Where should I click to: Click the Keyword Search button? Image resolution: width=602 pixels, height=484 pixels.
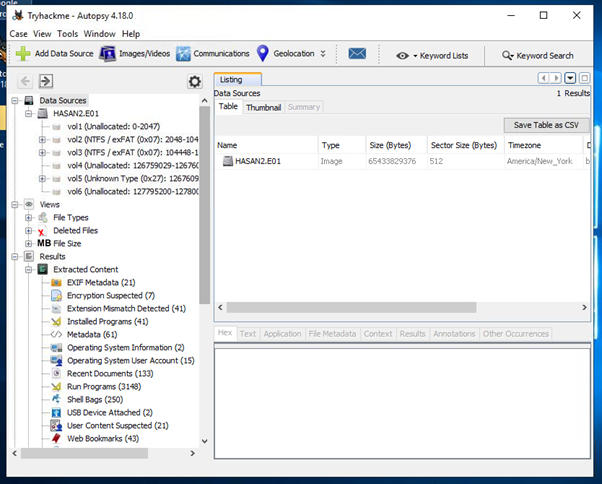click(538, 55)
